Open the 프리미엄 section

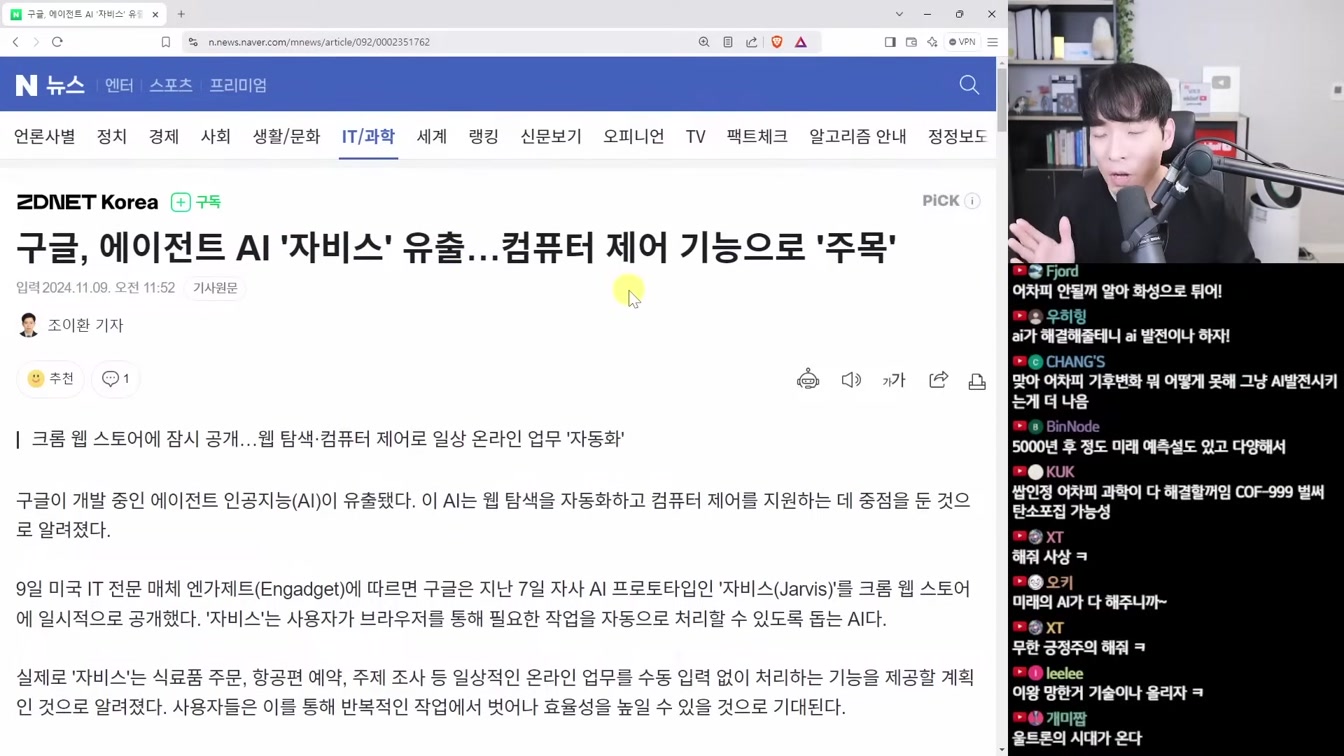(x=238, y=85)
